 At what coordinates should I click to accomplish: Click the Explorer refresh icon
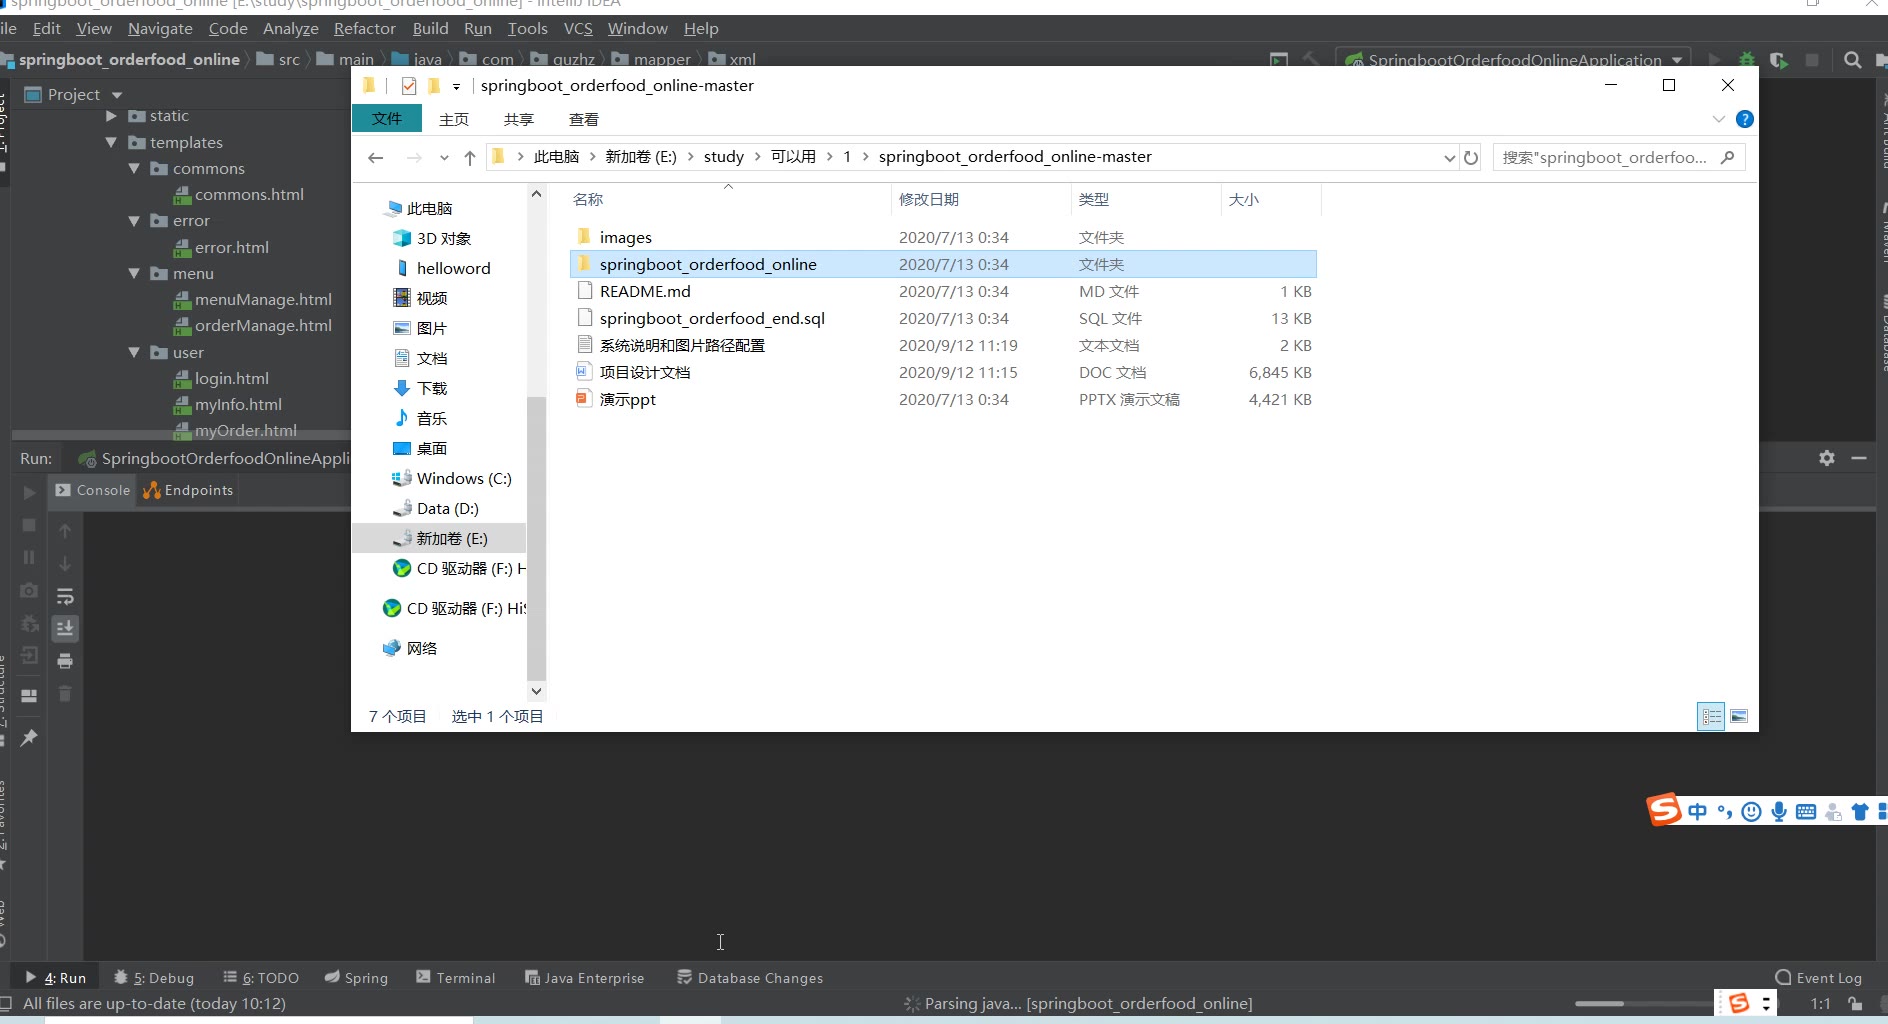click(1471, 157)
